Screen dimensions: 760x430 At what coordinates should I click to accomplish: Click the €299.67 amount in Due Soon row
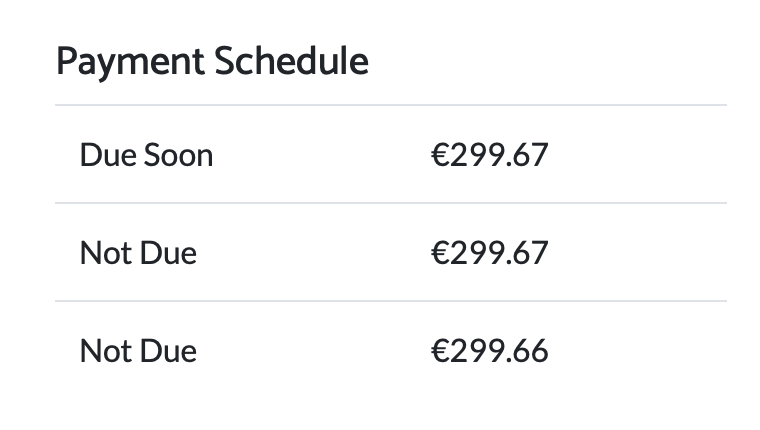pos(490,155)
